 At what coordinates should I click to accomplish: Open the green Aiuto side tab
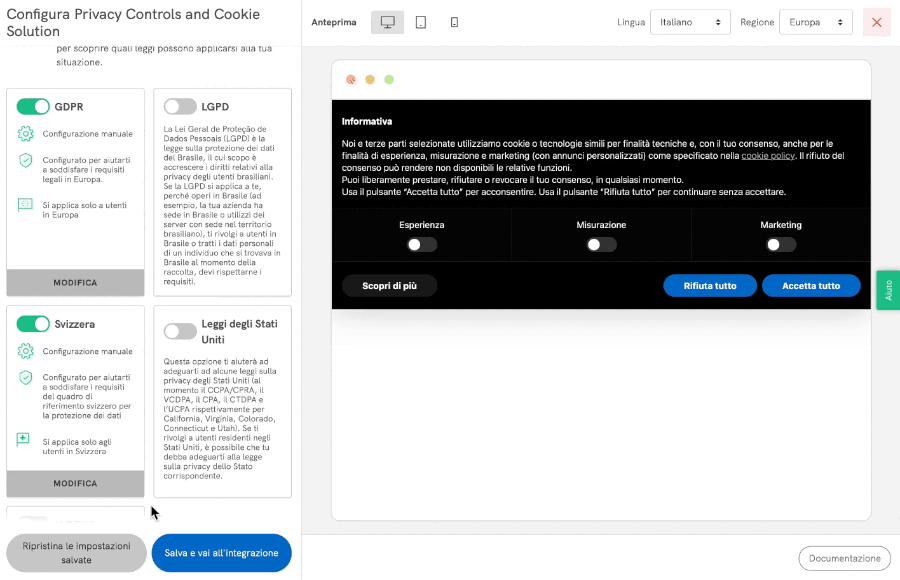coord(887,290)
